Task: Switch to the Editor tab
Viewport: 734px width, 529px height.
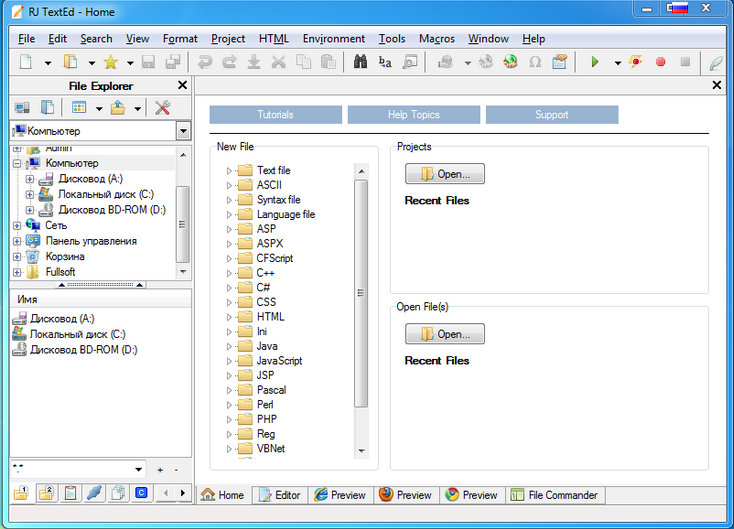Action: (279, 495)
